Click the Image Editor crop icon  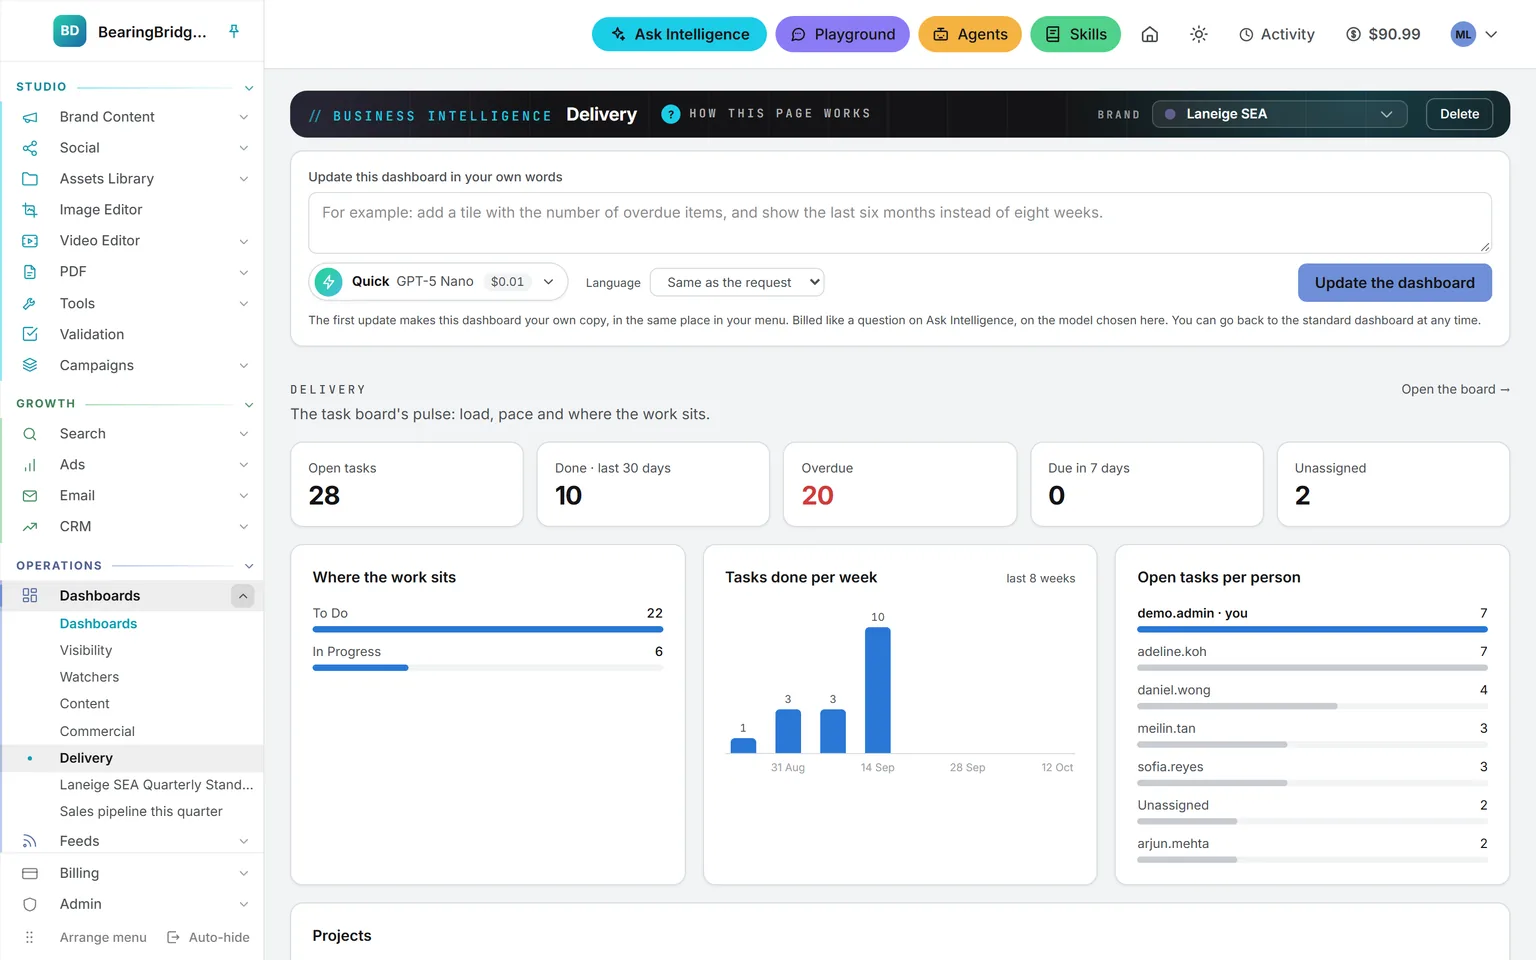[x=30, y=210]
